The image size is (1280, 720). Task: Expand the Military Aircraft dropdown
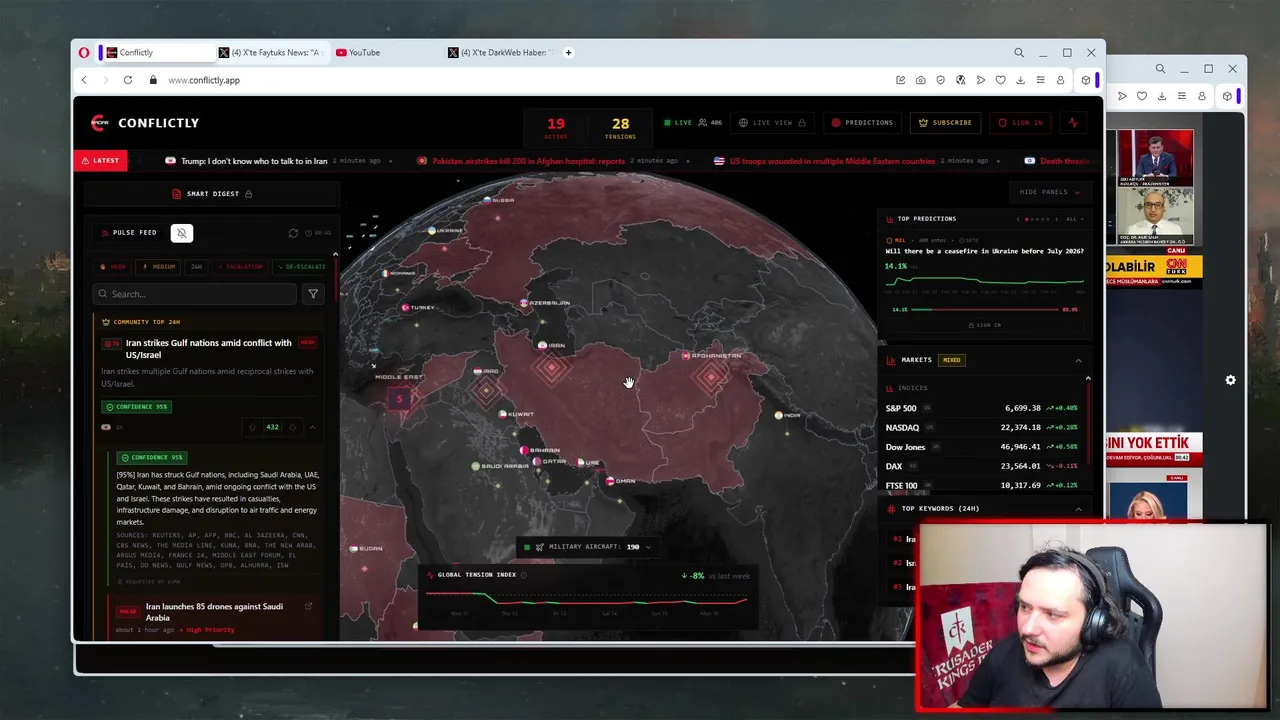pos(588,547)
